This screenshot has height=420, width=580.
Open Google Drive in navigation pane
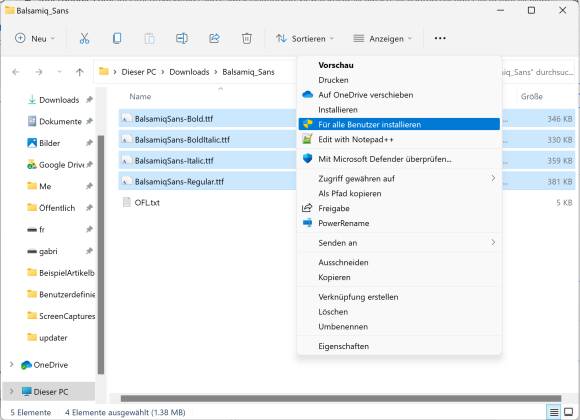61,165
